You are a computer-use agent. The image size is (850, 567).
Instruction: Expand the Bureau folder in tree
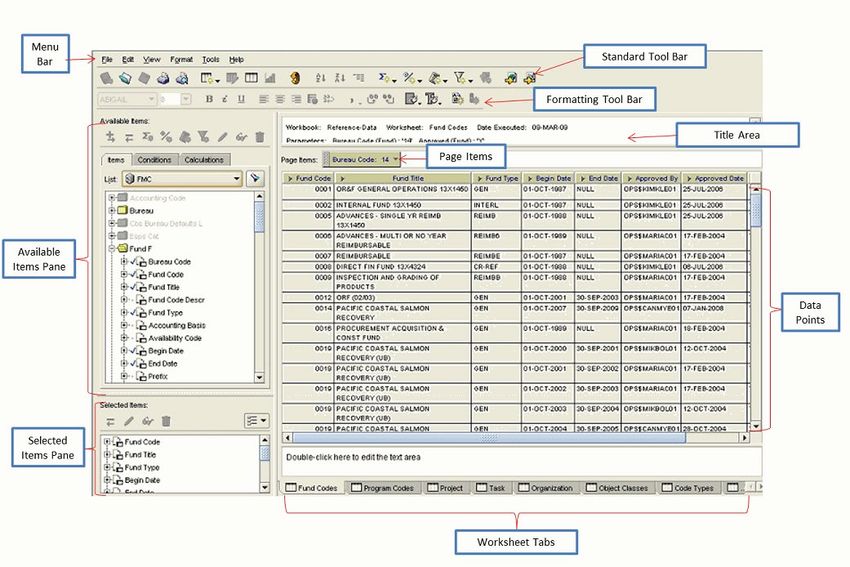click(x=111, y=211)
